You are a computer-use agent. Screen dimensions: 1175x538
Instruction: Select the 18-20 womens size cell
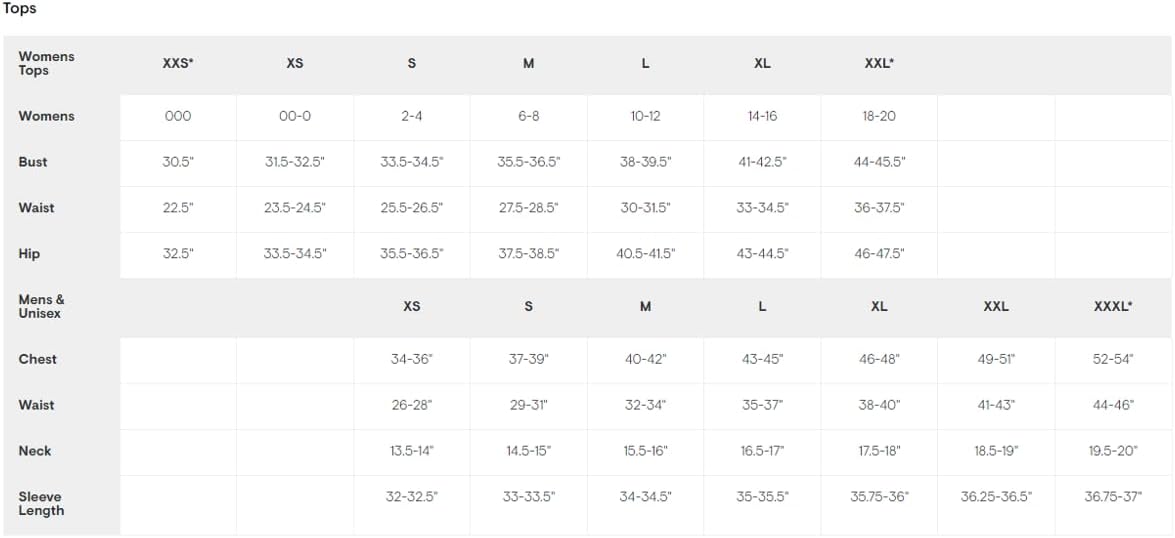879,116
